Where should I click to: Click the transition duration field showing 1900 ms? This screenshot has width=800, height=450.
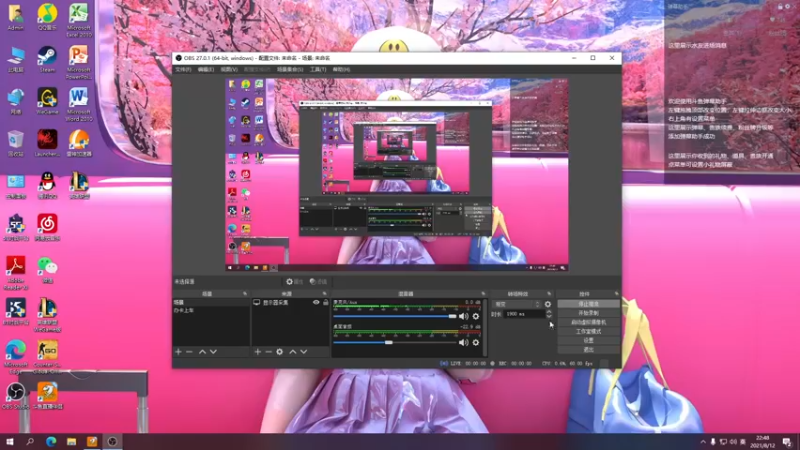click(524, 314)
